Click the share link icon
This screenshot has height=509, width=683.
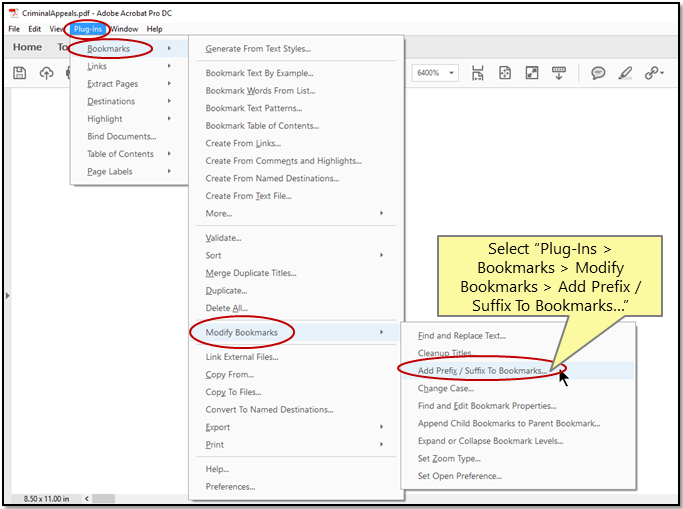pos(654,73)
